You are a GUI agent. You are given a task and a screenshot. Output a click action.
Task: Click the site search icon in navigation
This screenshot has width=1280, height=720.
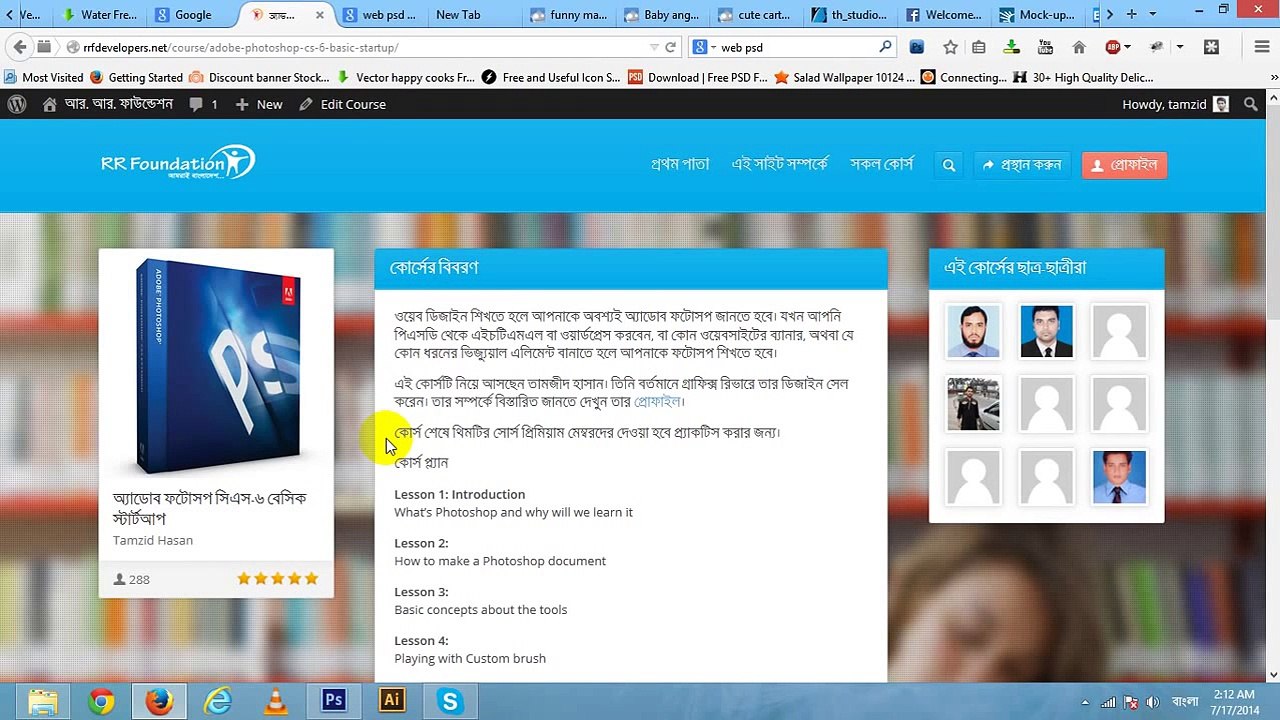pos(949,165)
